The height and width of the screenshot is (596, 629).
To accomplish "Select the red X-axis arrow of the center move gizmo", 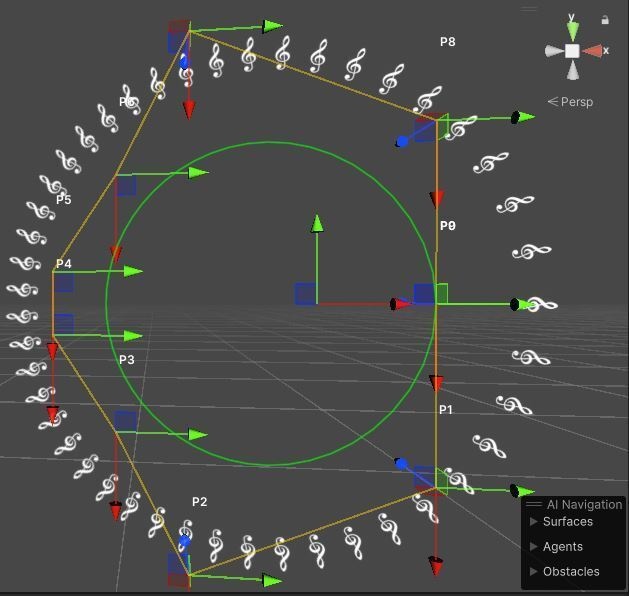I will click(400, 304).
